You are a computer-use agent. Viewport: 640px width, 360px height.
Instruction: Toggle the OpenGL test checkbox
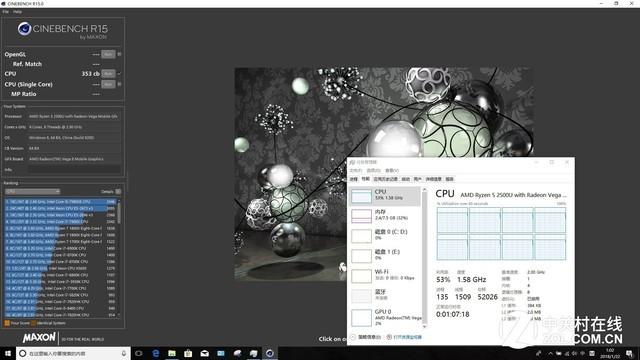click(119, 54)
